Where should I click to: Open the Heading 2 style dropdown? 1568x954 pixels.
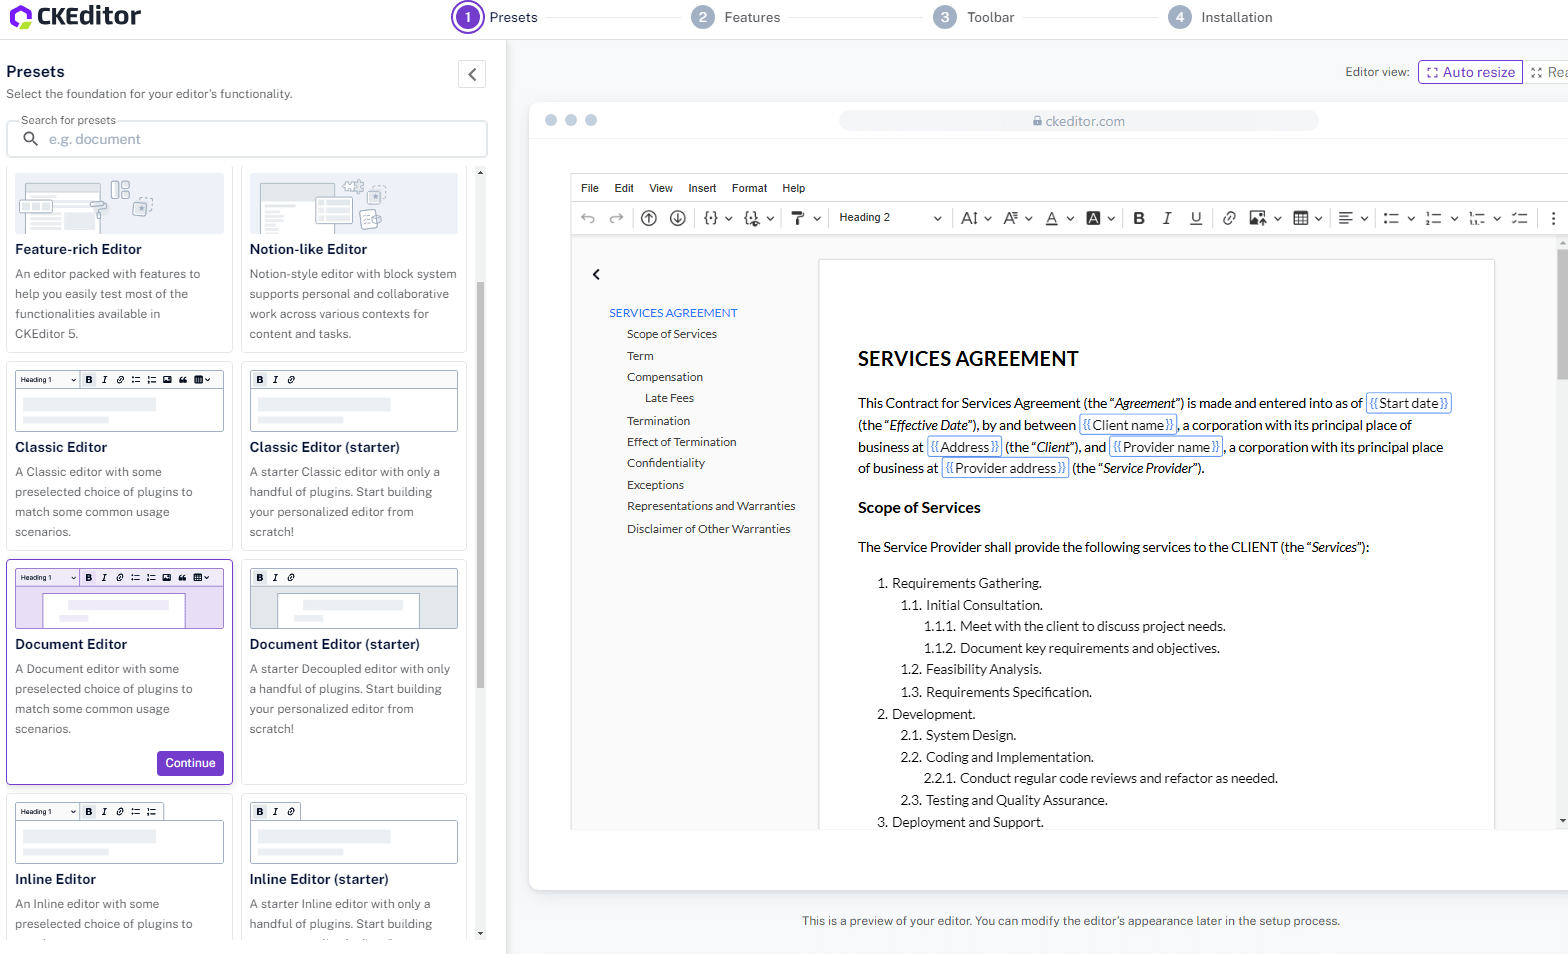coord(890,218)
